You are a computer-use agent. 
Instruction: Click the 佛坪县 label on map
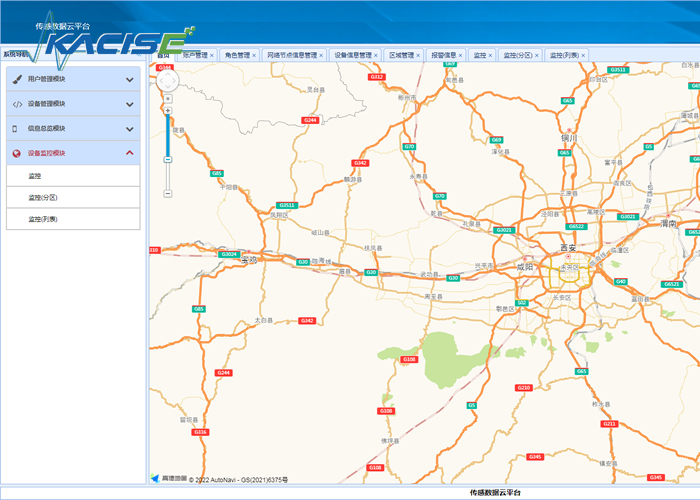tap(390, 441)
